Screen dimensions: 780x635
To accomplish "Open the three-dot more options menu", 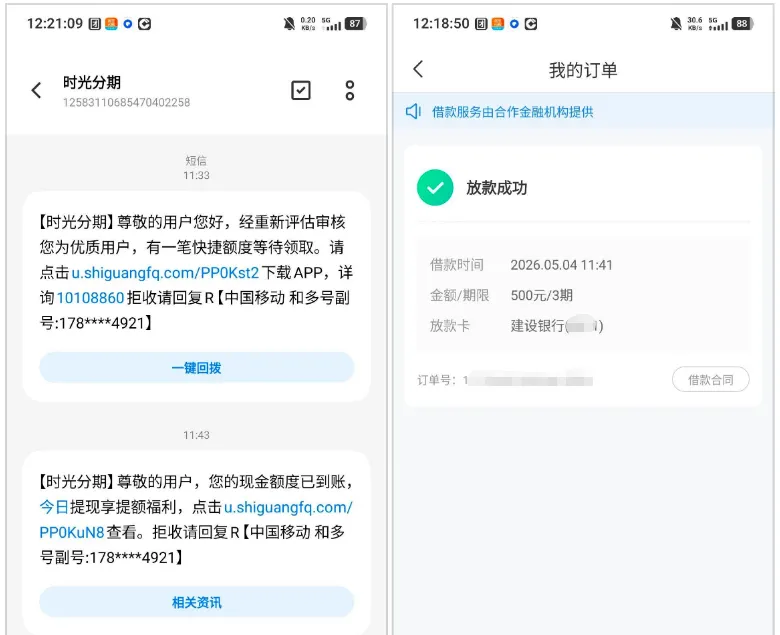I will (350, 91).
